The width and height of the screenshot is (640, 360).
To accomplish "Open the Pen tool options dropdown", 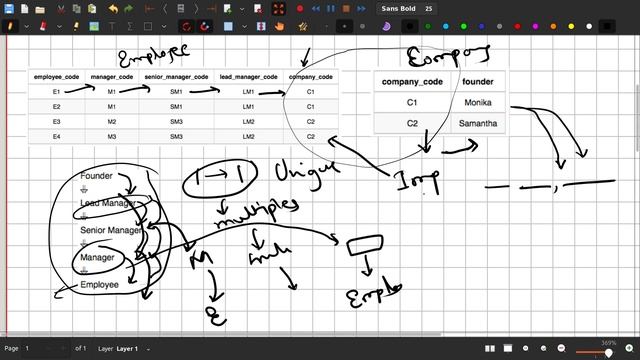I will click(x=27, y=27).
